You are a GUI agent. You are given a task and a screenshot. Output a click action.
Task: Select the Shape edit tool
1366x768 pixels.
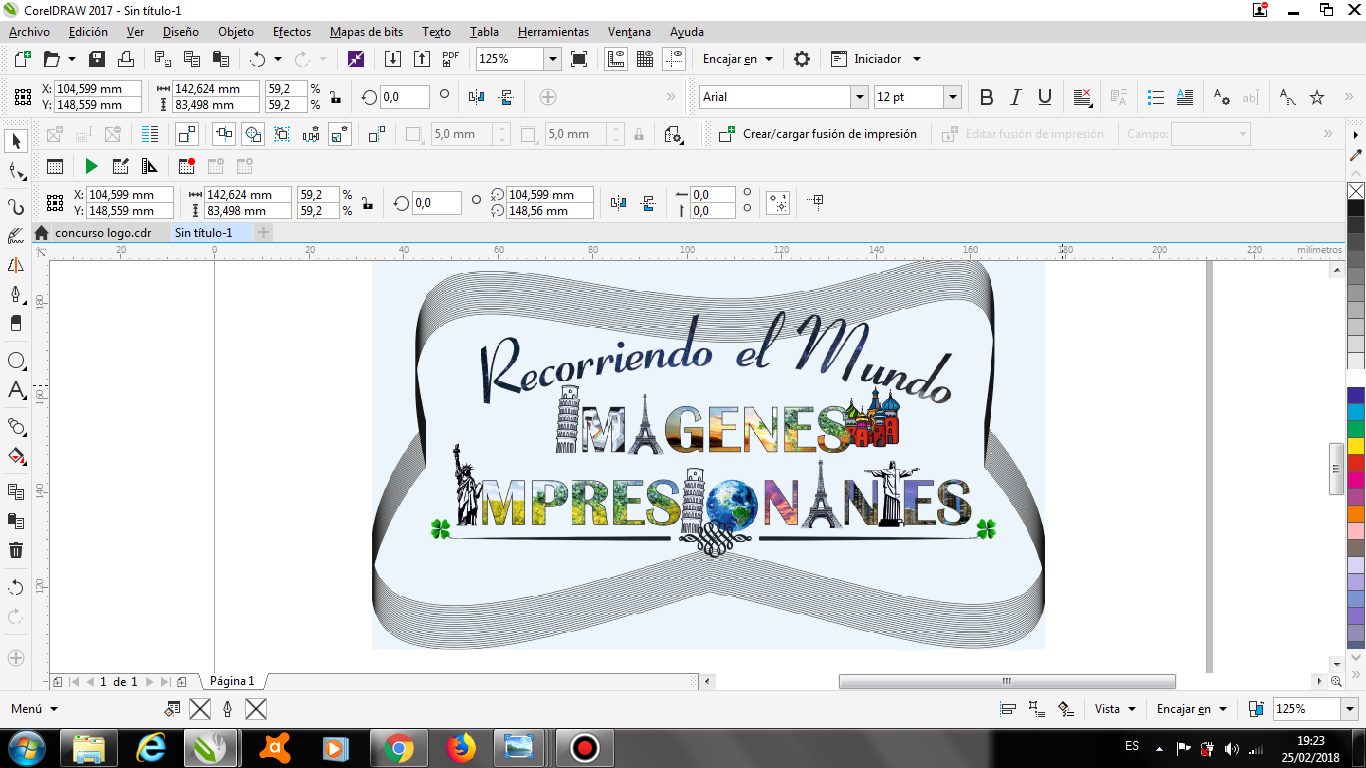(15, 172)
